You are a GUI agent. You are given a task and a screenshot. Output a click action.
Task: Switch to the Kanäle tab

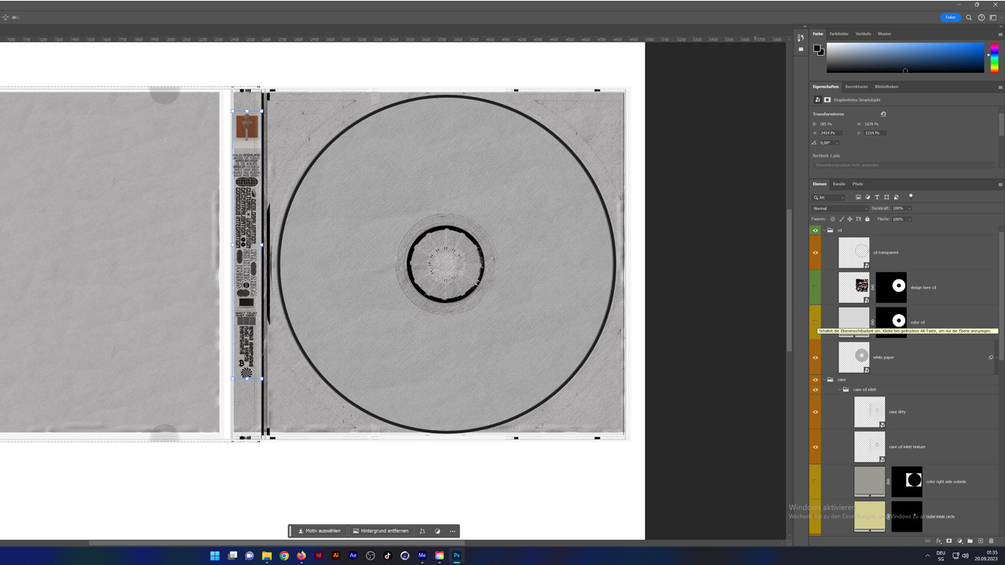(x=839, y=184)
